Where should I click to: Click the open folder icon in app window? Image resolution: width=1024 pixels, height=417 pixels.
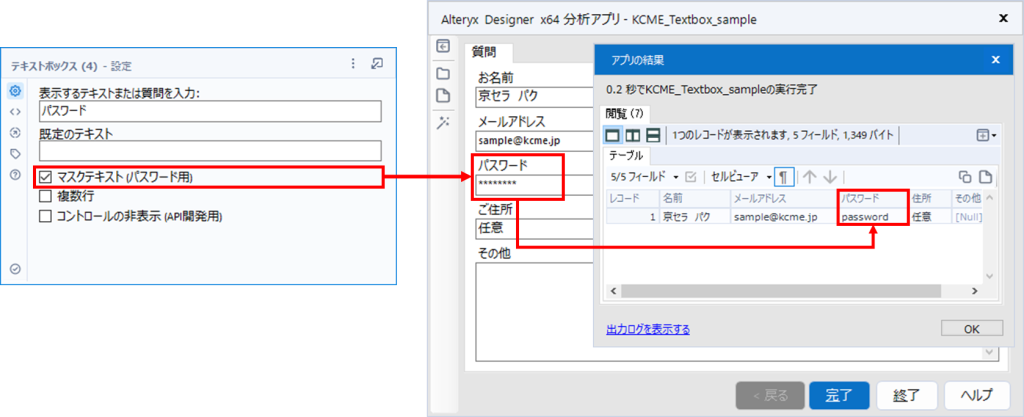point(443,73)
